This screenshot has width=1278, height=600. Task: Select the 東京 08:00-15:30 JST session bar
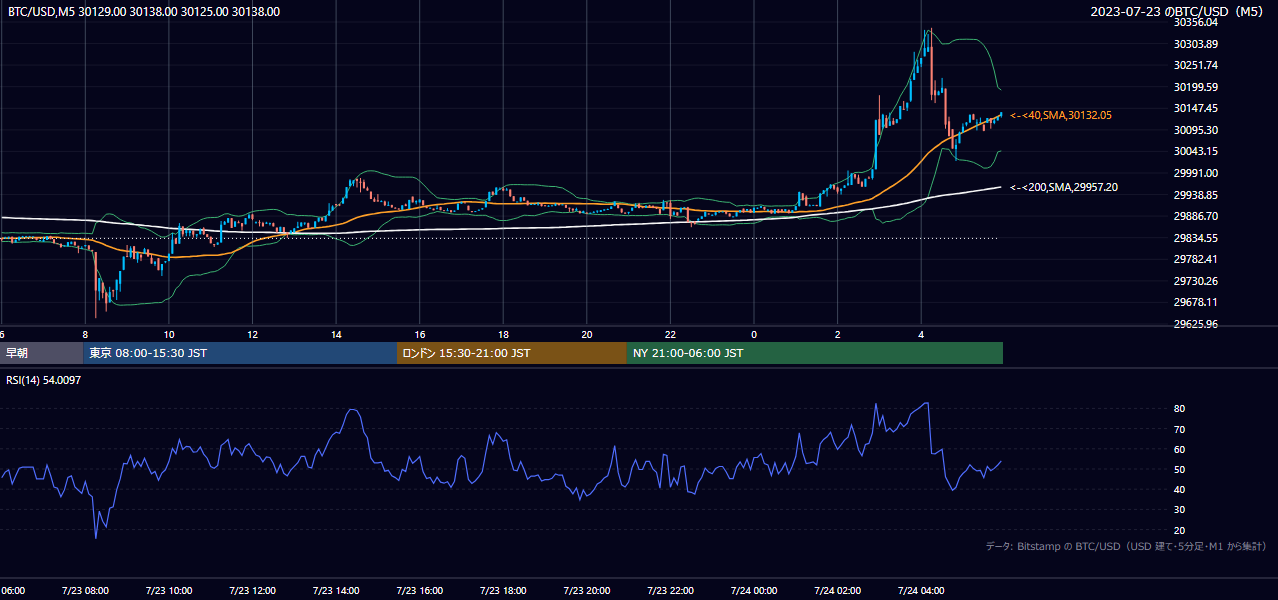[240, 353]
